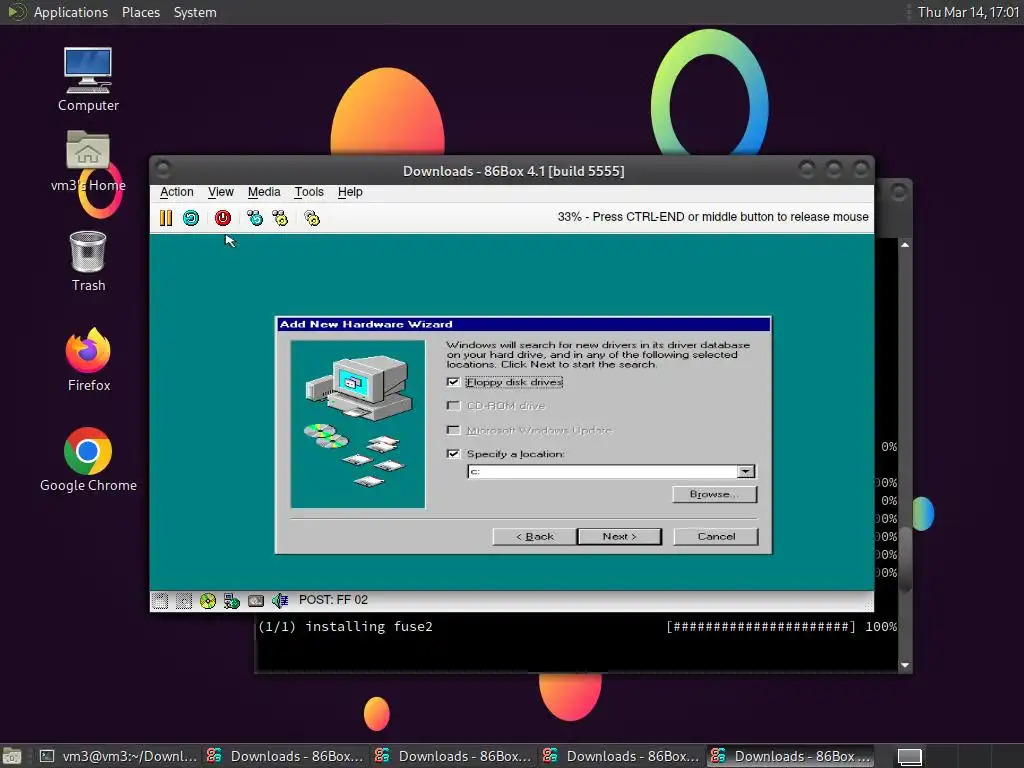Send Ctrl+Alt+Esc using the yellow keys icon
The width and height of the screenshot is (1024, 768).
280,218
